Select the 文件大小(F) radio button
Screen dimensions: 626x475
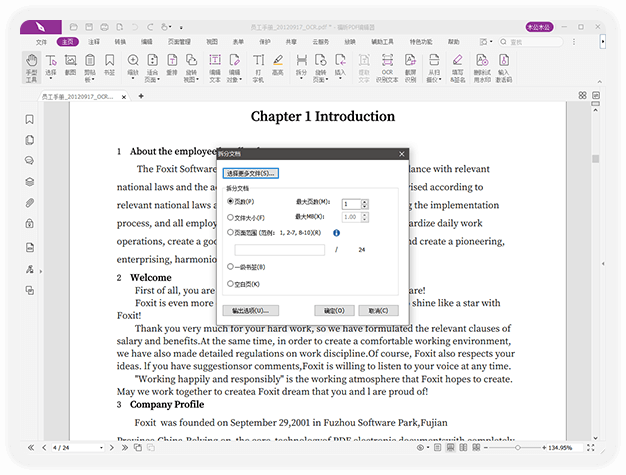coord(230,217)
